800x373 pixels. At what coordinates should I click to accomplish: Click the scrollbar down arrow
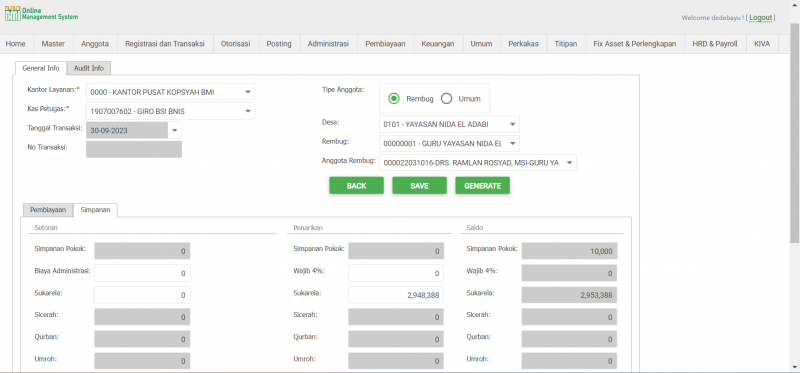795,366
